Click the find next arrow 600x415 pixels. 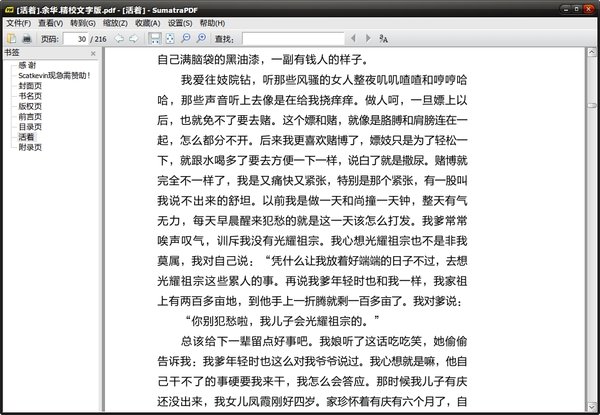(368, 38)
